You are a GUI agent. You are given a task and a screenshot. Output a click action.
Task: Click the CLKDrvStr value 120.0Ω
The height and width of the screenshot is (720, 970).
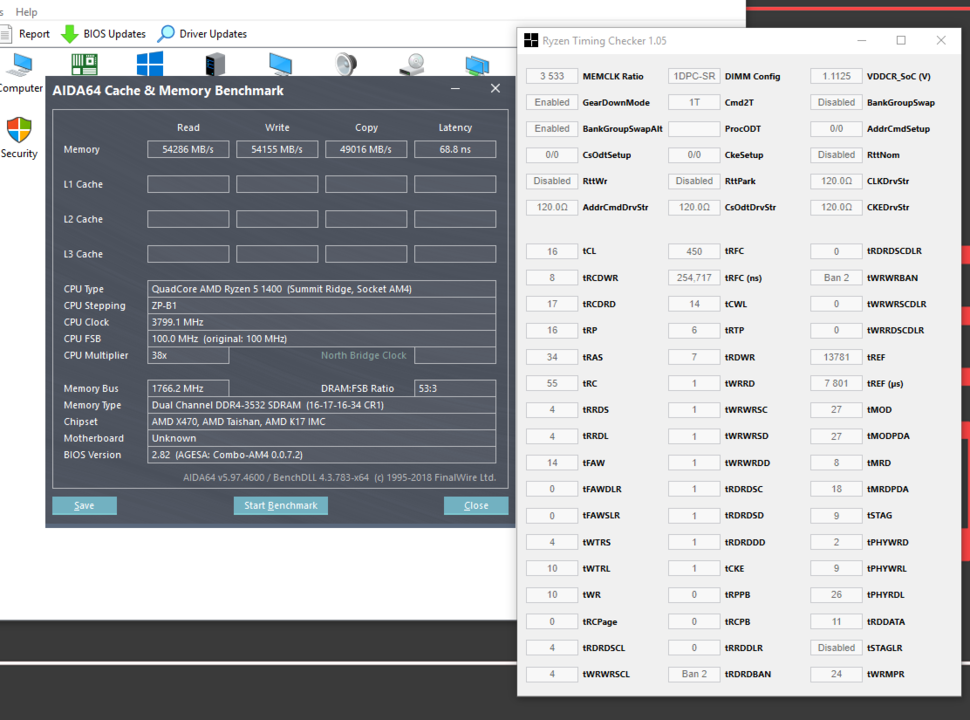click(836, 181)
